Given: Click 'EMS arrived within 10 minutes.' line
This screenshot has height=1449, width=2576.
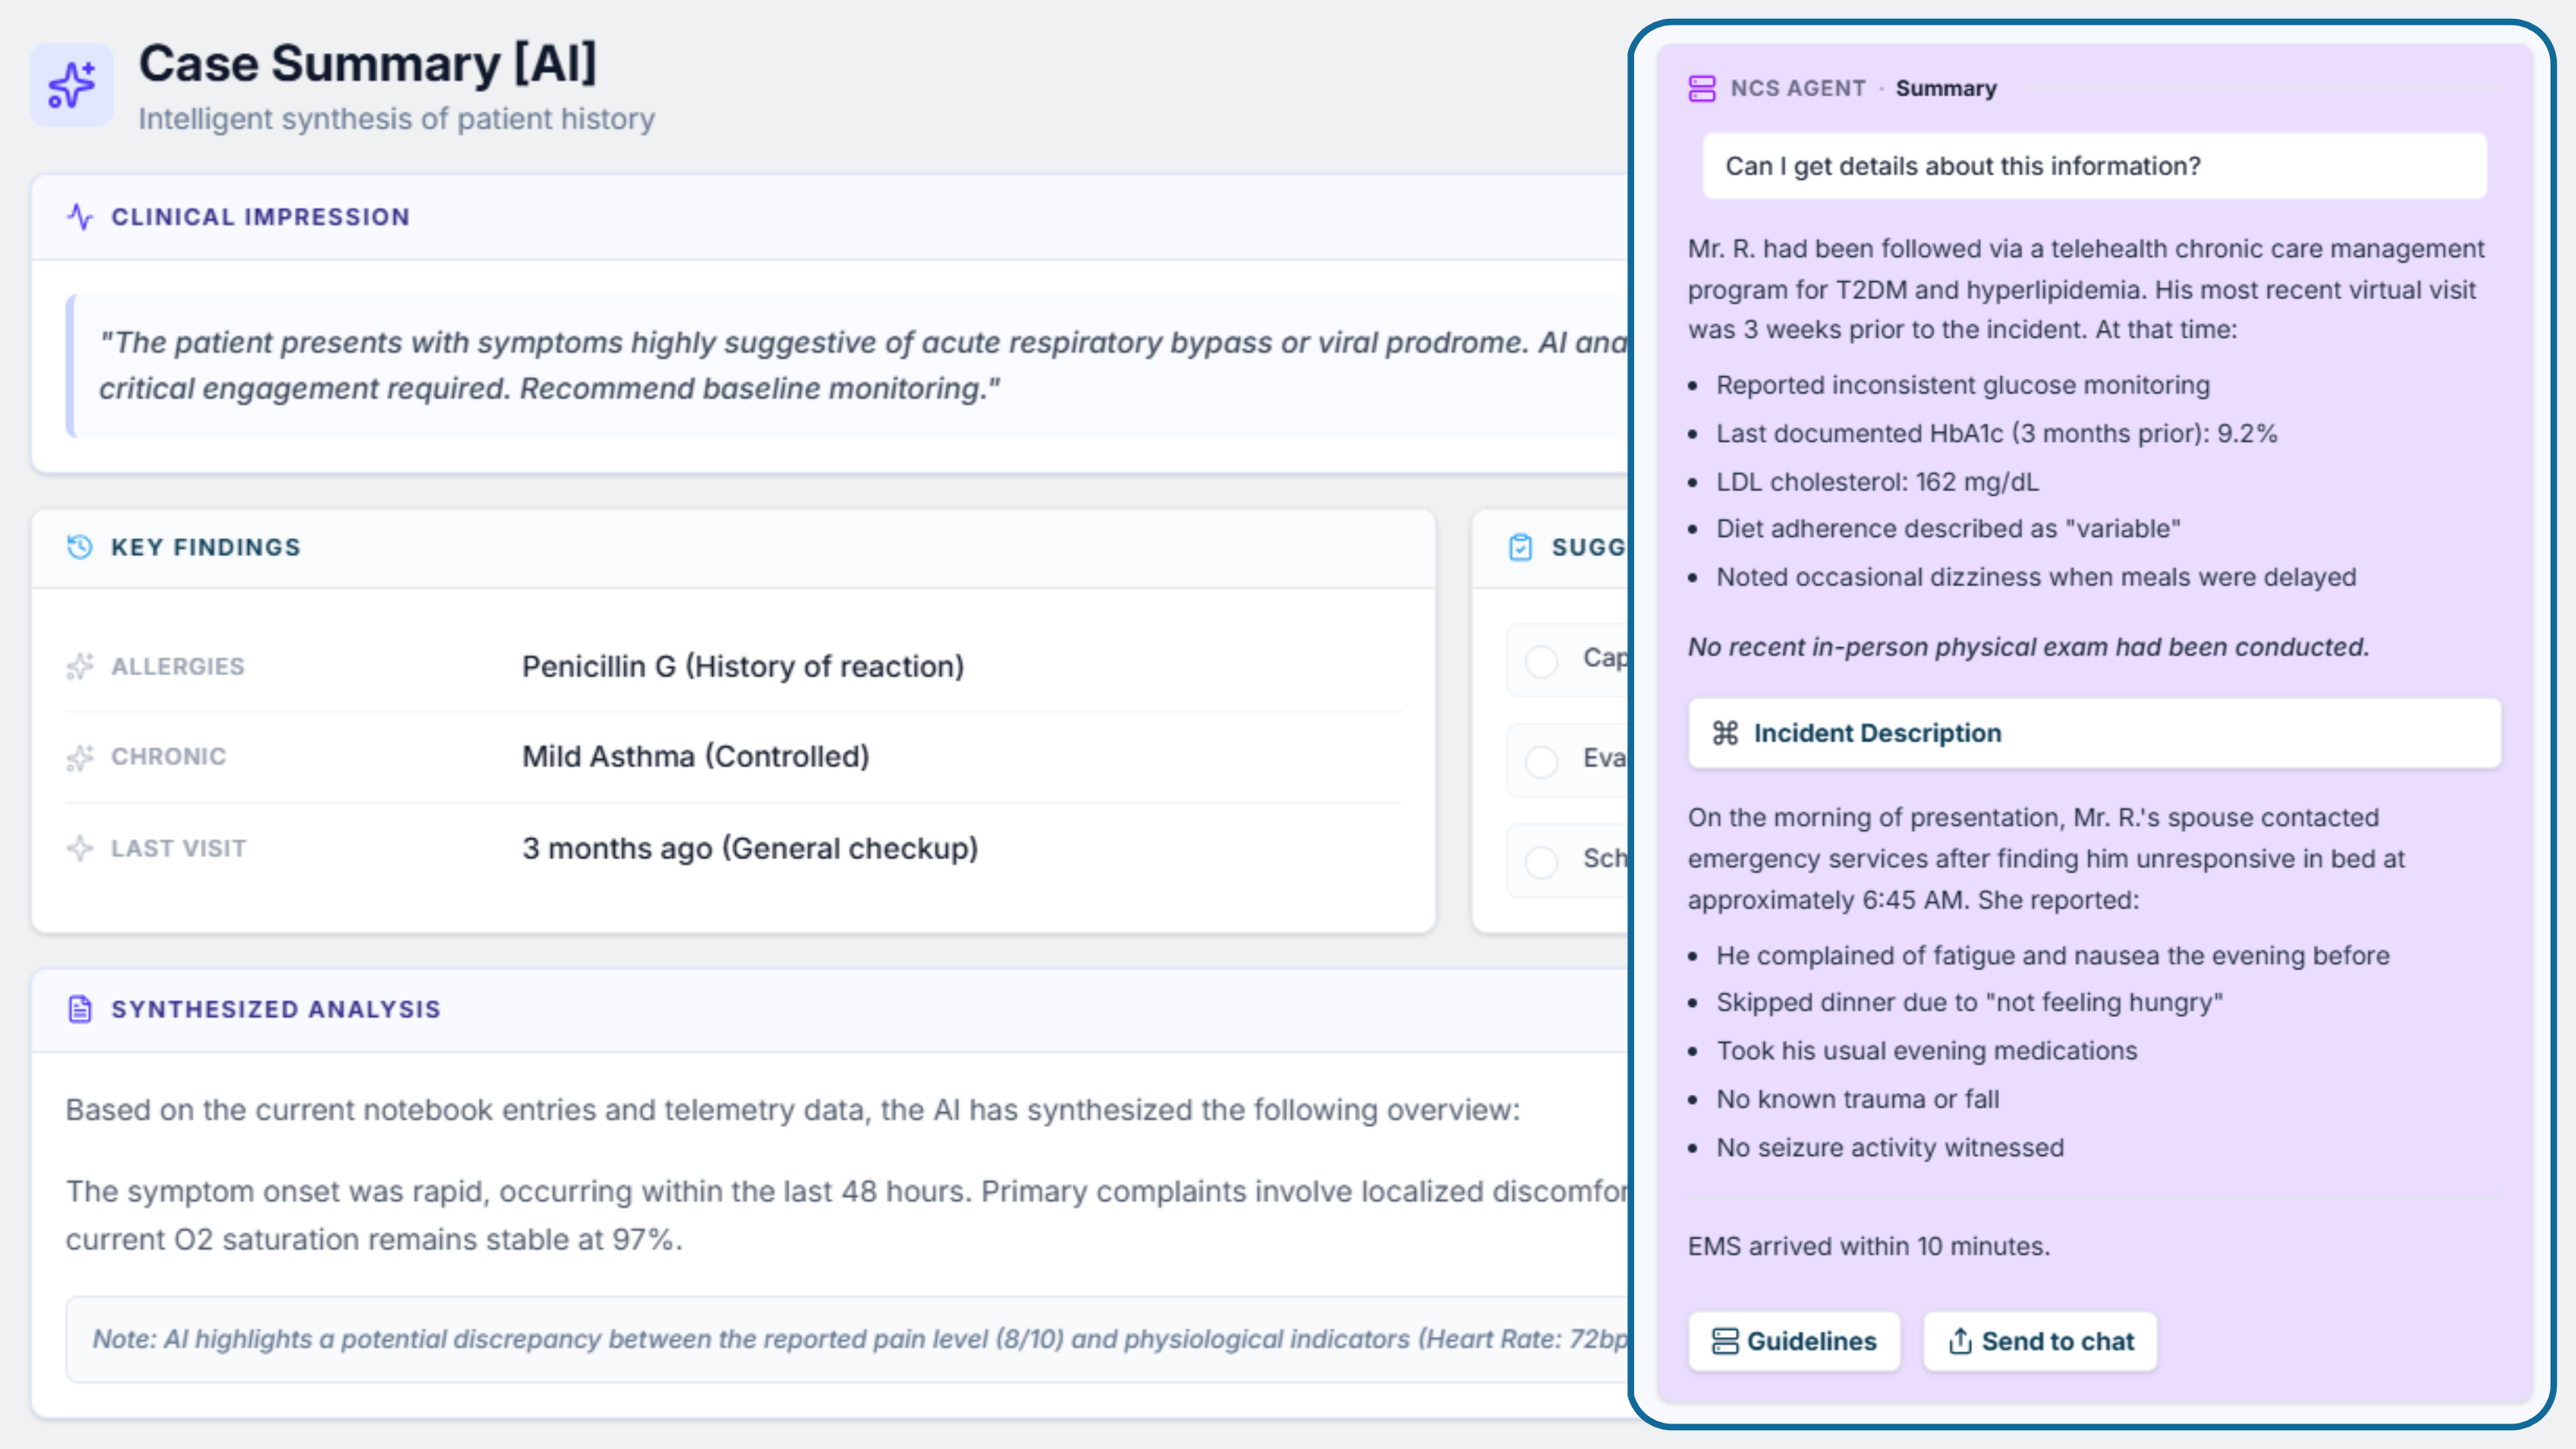Looking at the screenshot, I should pos(1869,1246).
